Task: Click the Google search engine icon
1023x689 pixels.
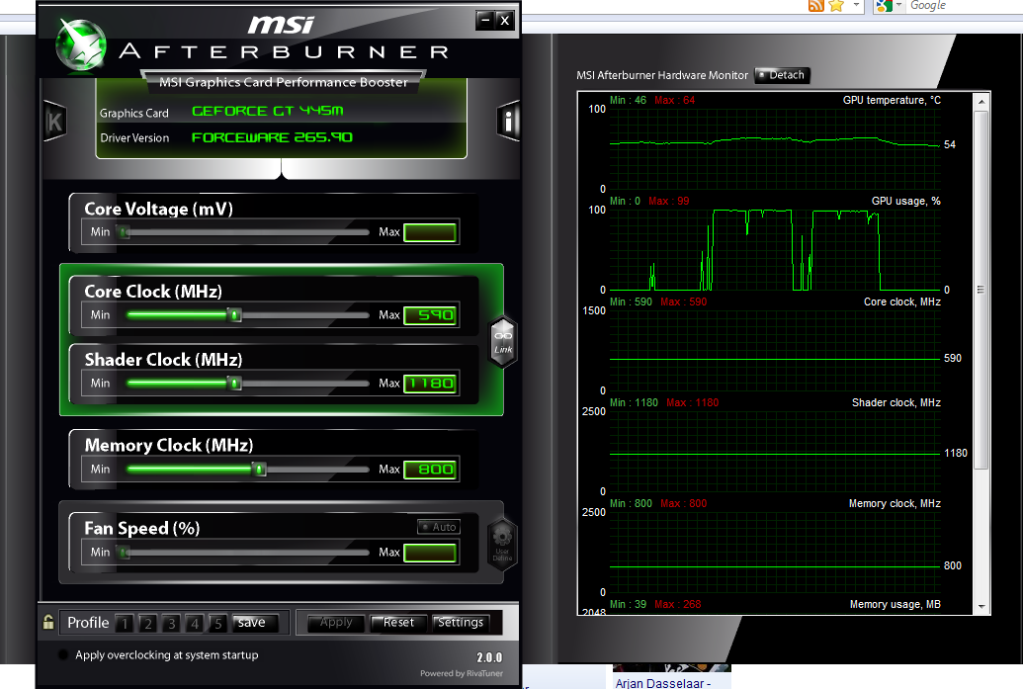Action: pos(884,6)
